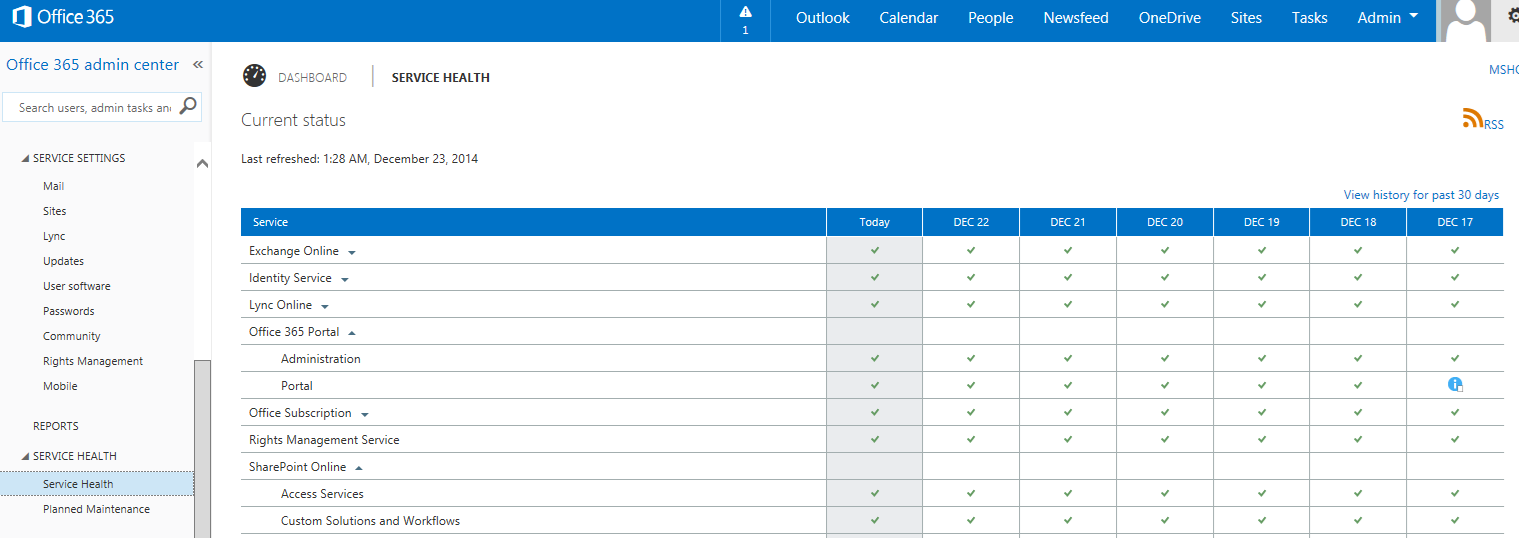The width and height of the screenshot is (1519, 538).
Task: Click Office Subscription DEC 21 checkmark
Action: pos(1068,412)
